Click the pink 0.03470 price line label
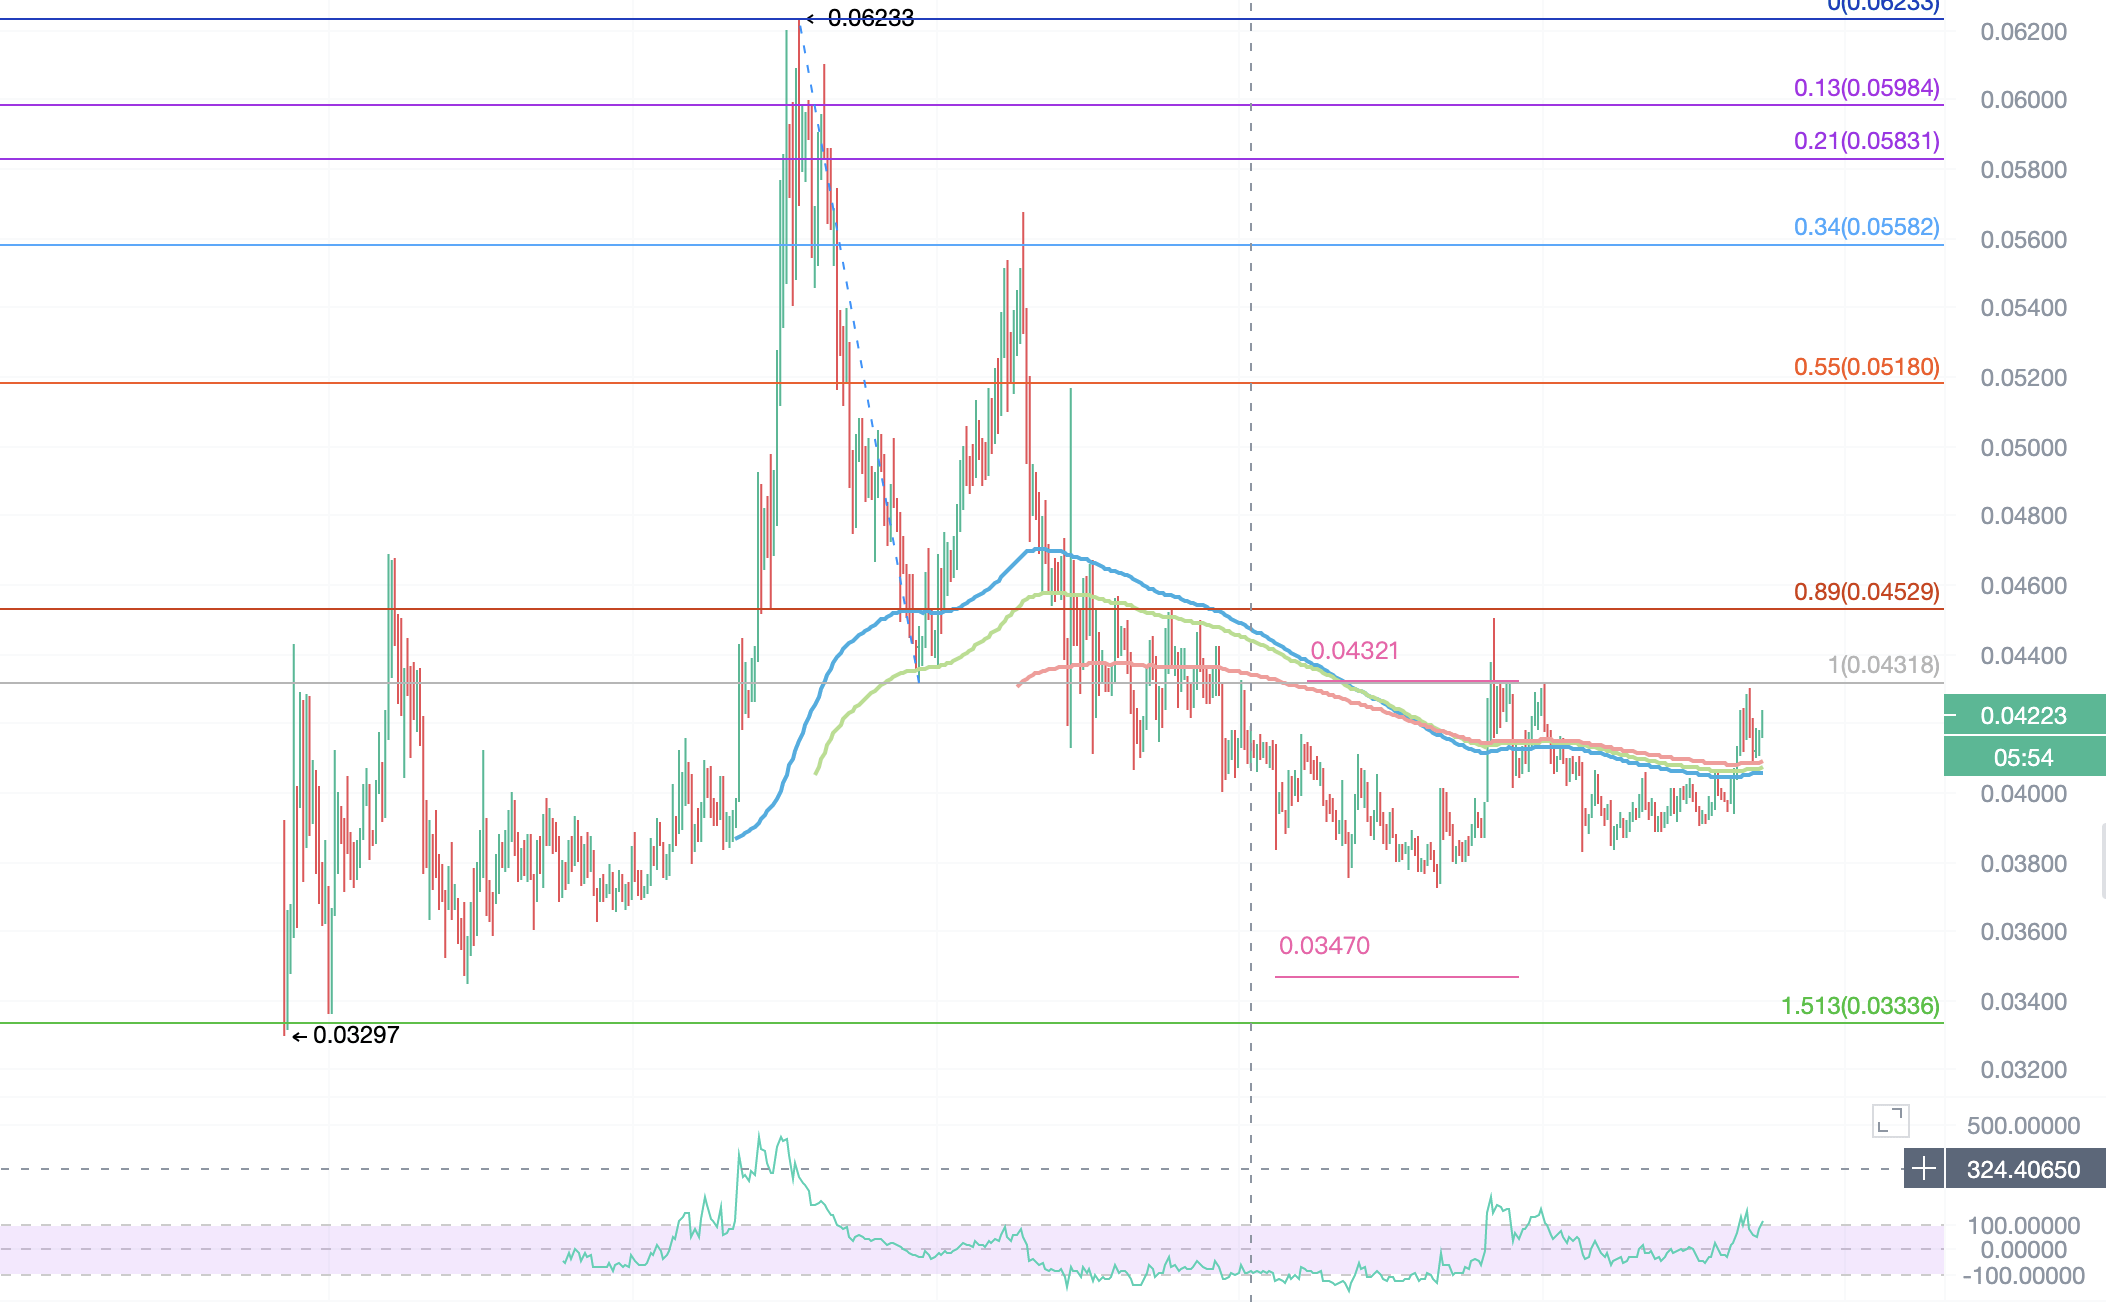The width and height of the screenshot is (2106, 1302). click(1324, 946)
